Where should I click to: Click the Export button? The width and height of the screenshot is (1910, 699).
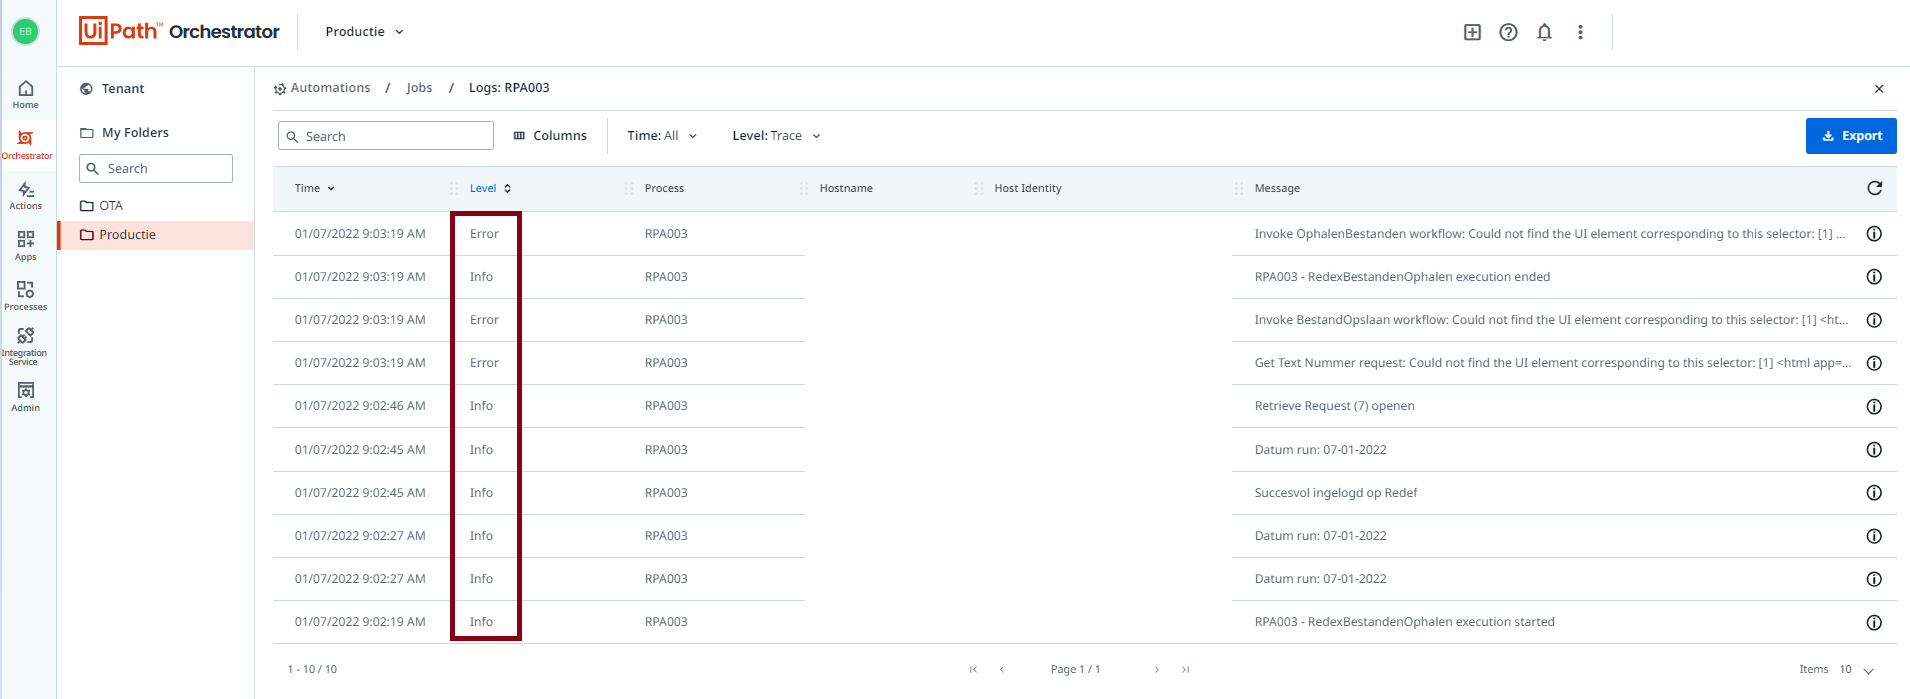tap(1850, 136)
